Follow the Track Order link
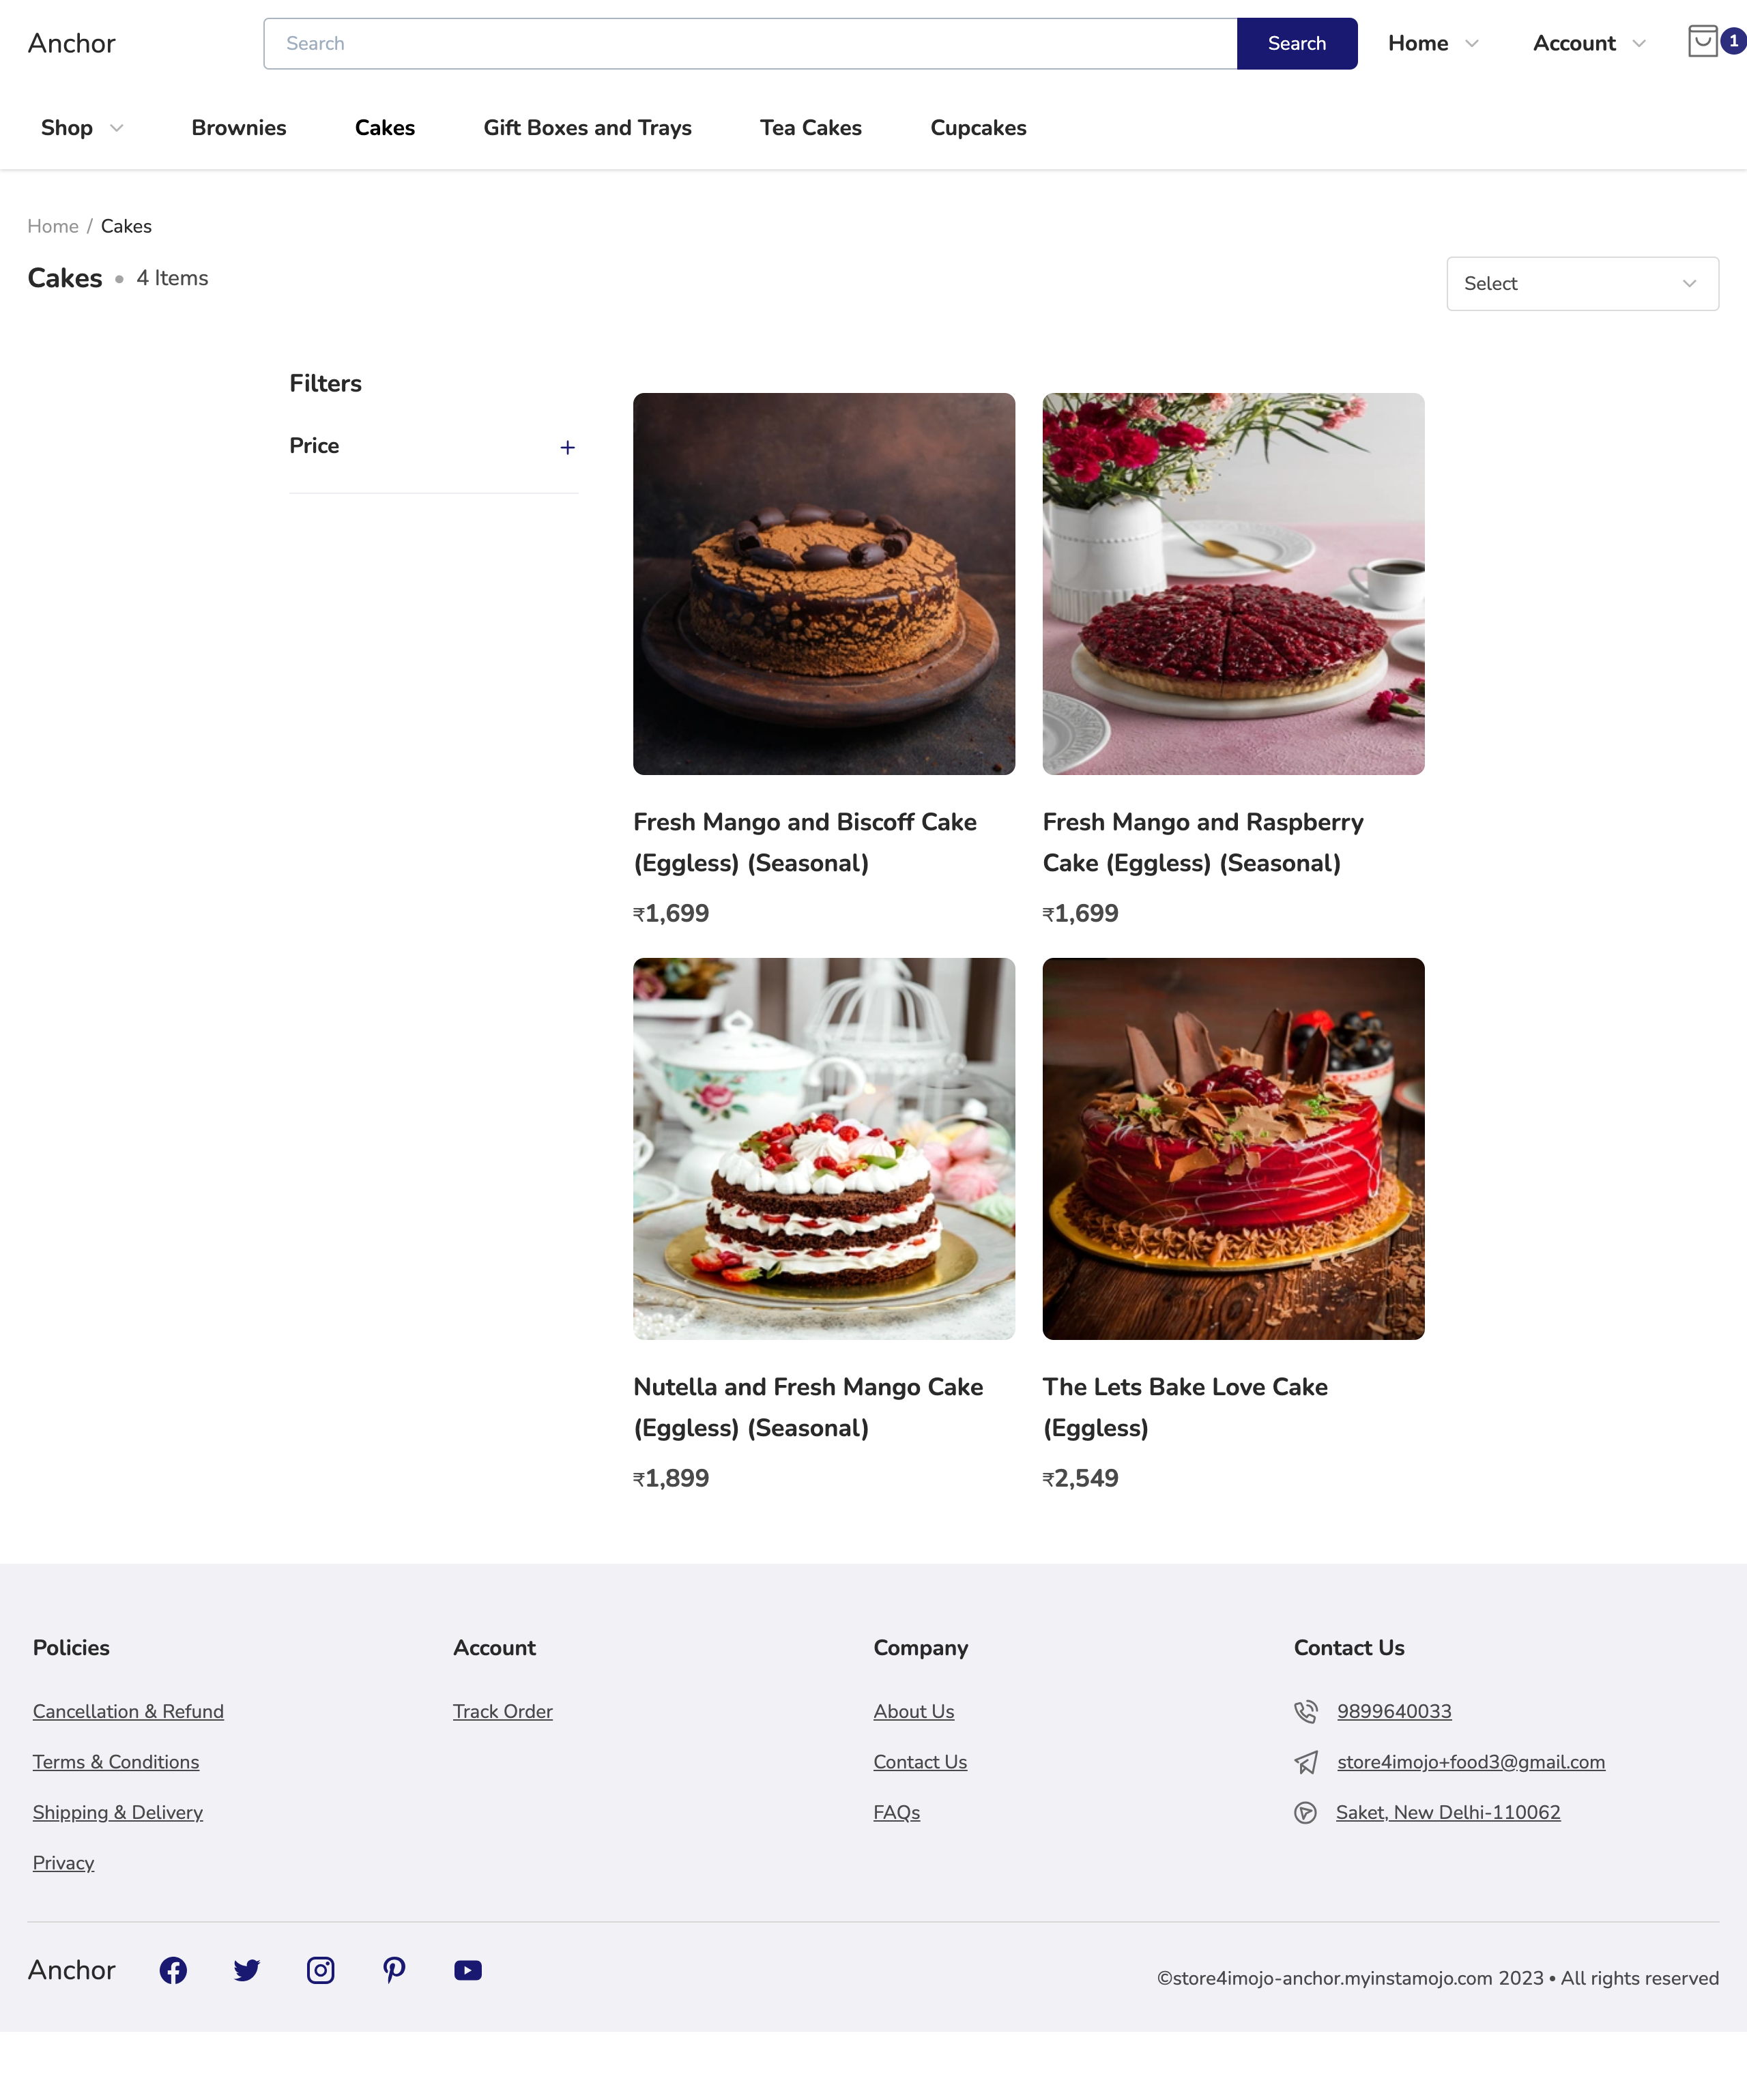 tap(502, 1711)
